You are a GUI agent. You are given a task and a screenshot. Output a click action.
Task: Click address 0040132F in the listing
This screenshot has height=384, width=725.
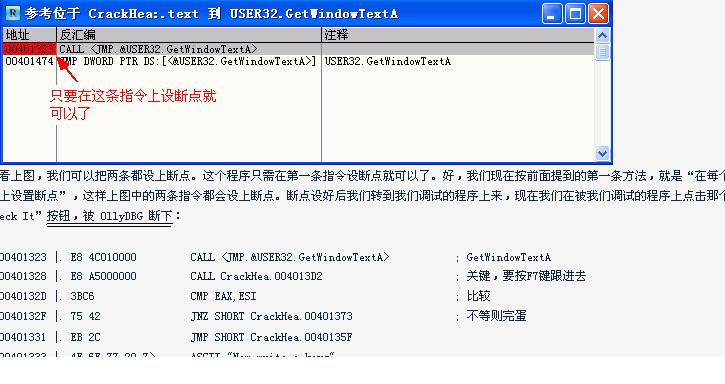pos(23,316)
